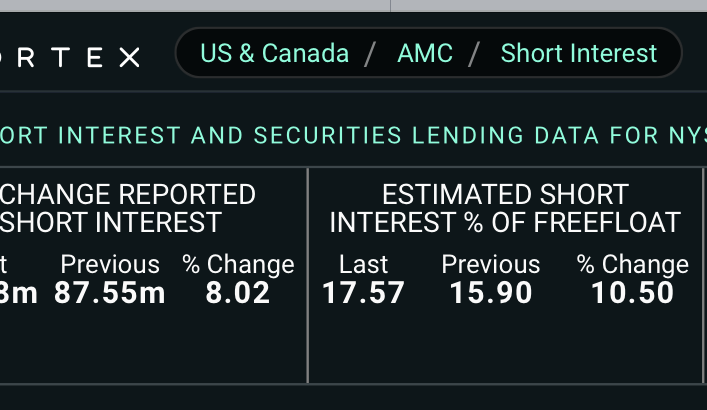The image size is (707, 410).
Task: Click the Last label in freefloat panel
Action: click(363, 264)
